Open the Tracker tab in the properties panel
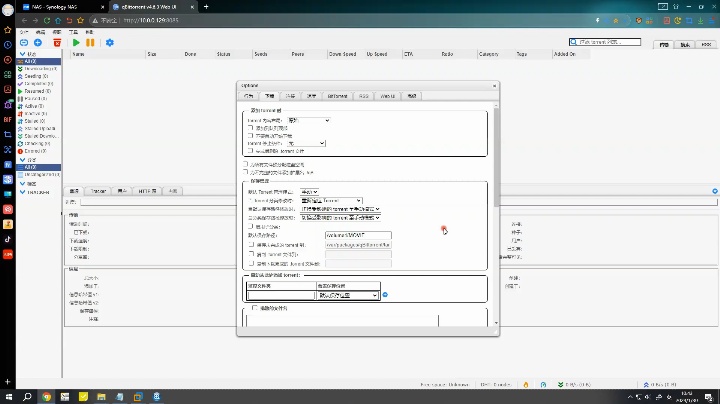 tap(98, 191)
